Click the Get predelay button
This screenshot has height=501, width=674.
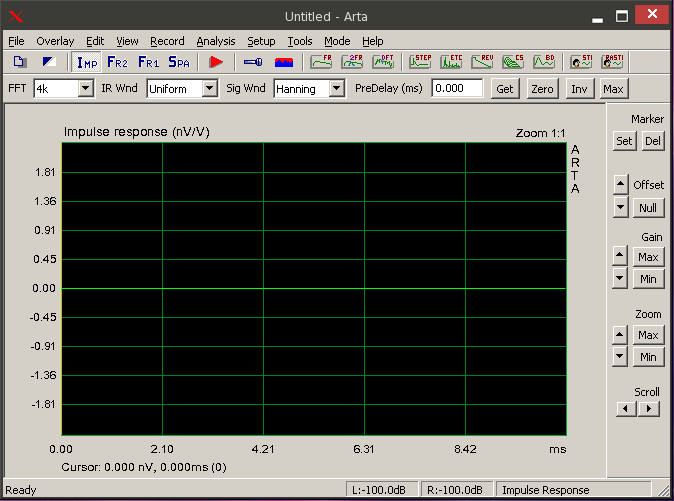[505, 89]
